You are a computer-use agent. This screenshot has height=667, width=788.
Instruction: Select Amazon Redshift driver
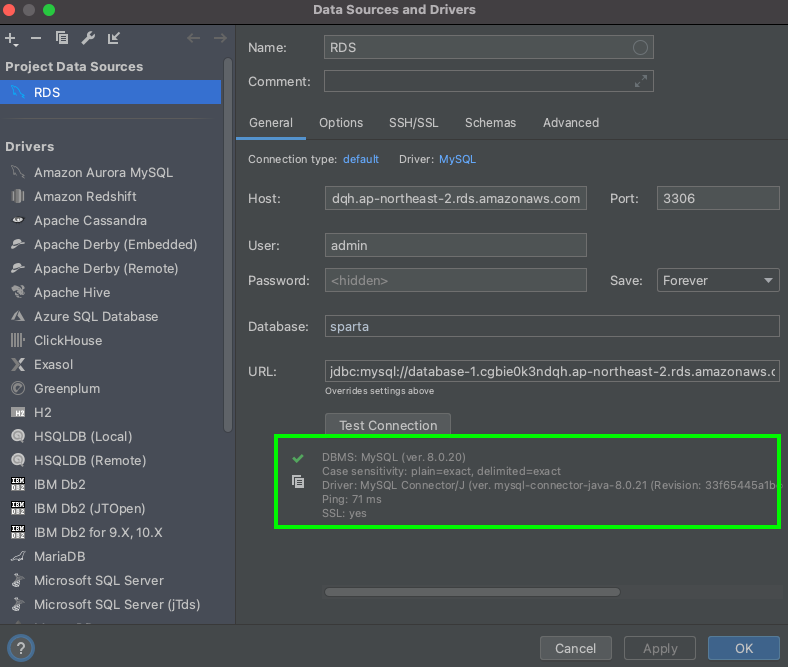[111, 197]
